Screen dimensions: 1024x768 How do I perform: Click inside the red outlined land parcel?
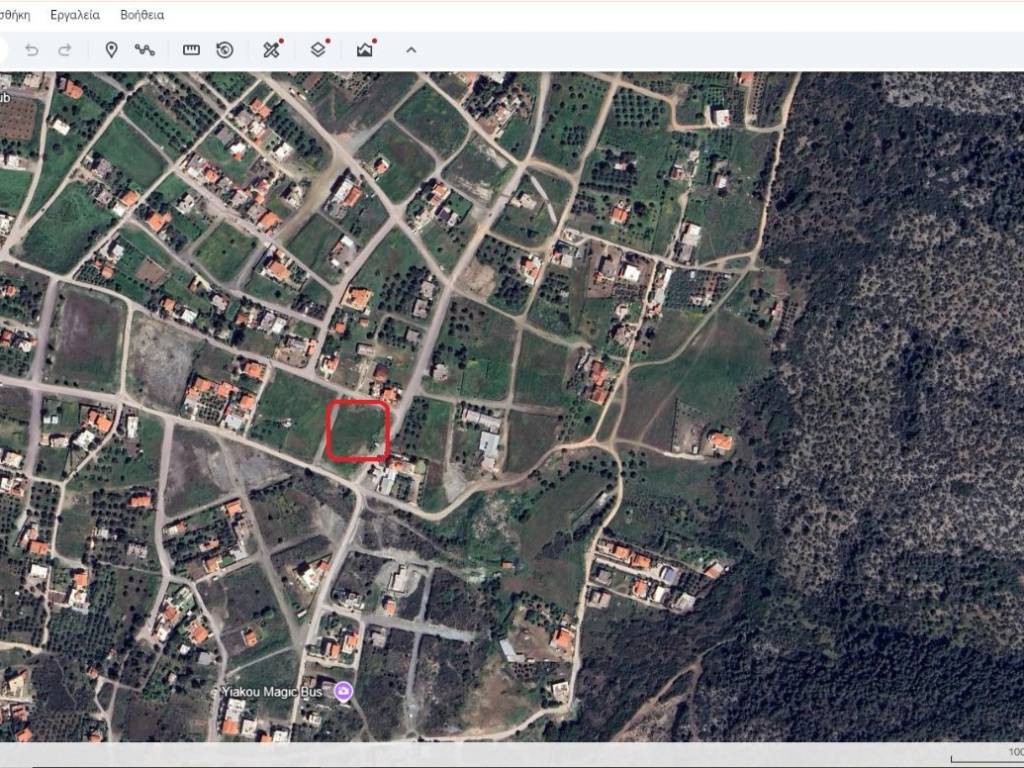357,431
